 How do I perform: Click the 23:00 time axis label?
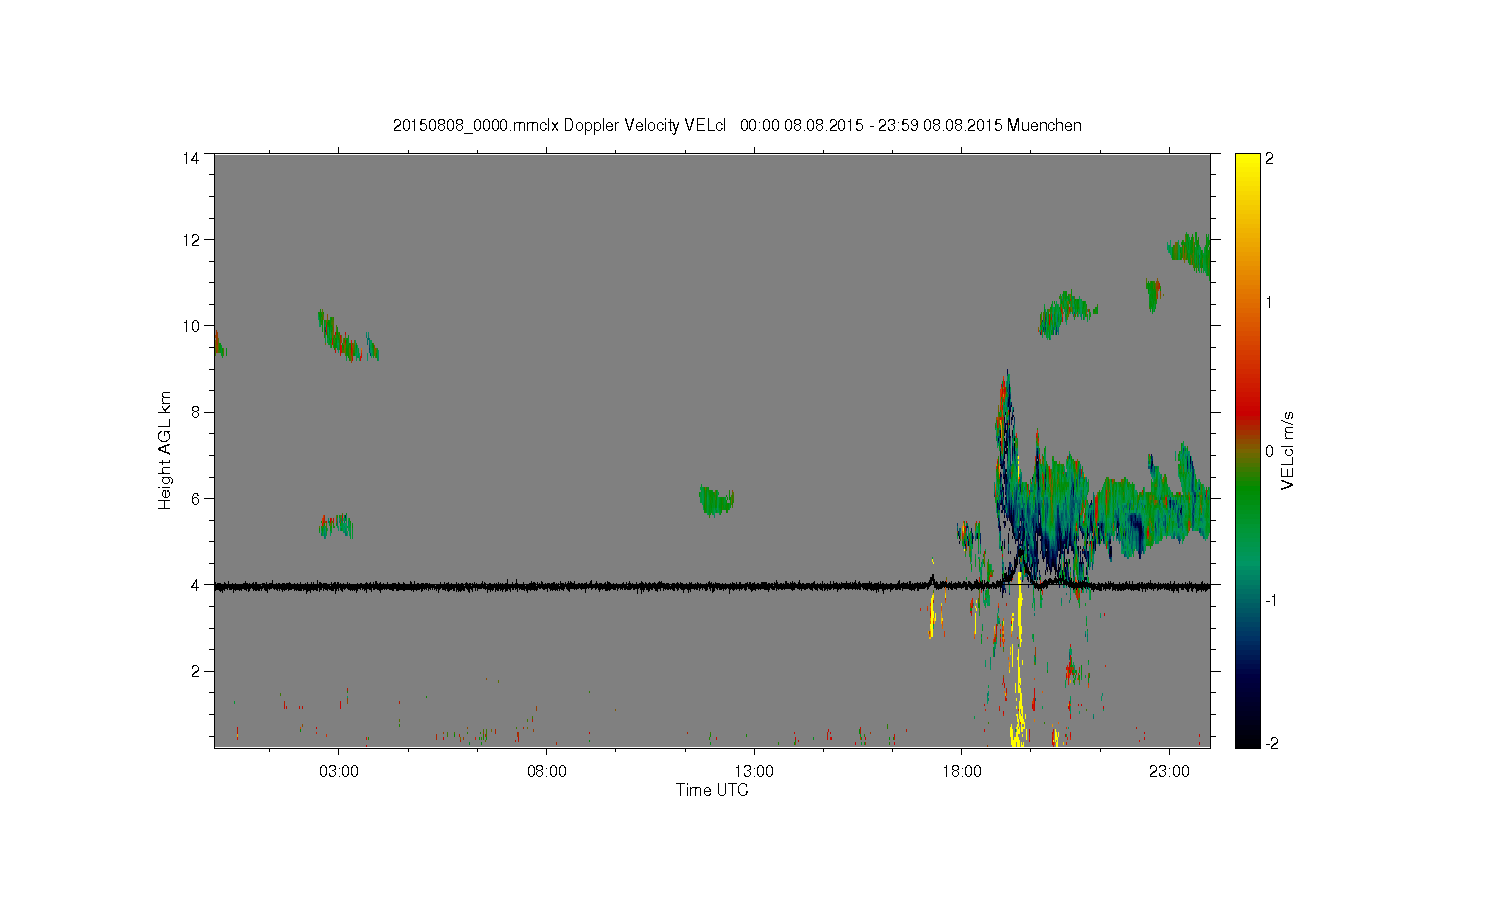pyautogui.click(x=1169, y=771)
